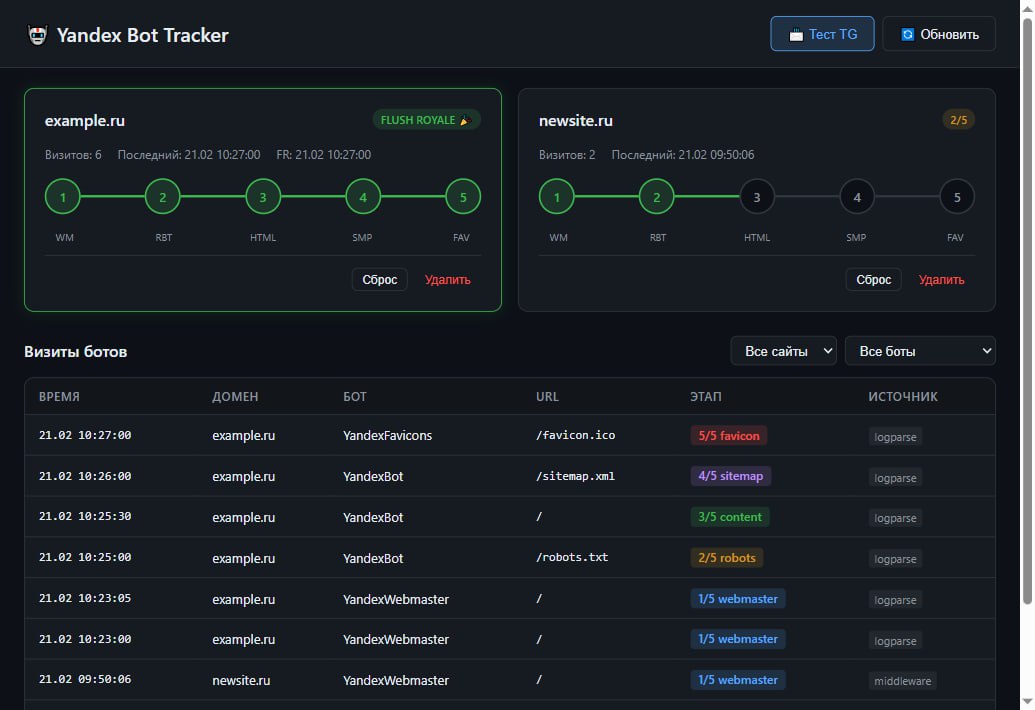Click step 1 WM circle on example.ru

pyautogui.click(x=63, y=197)
